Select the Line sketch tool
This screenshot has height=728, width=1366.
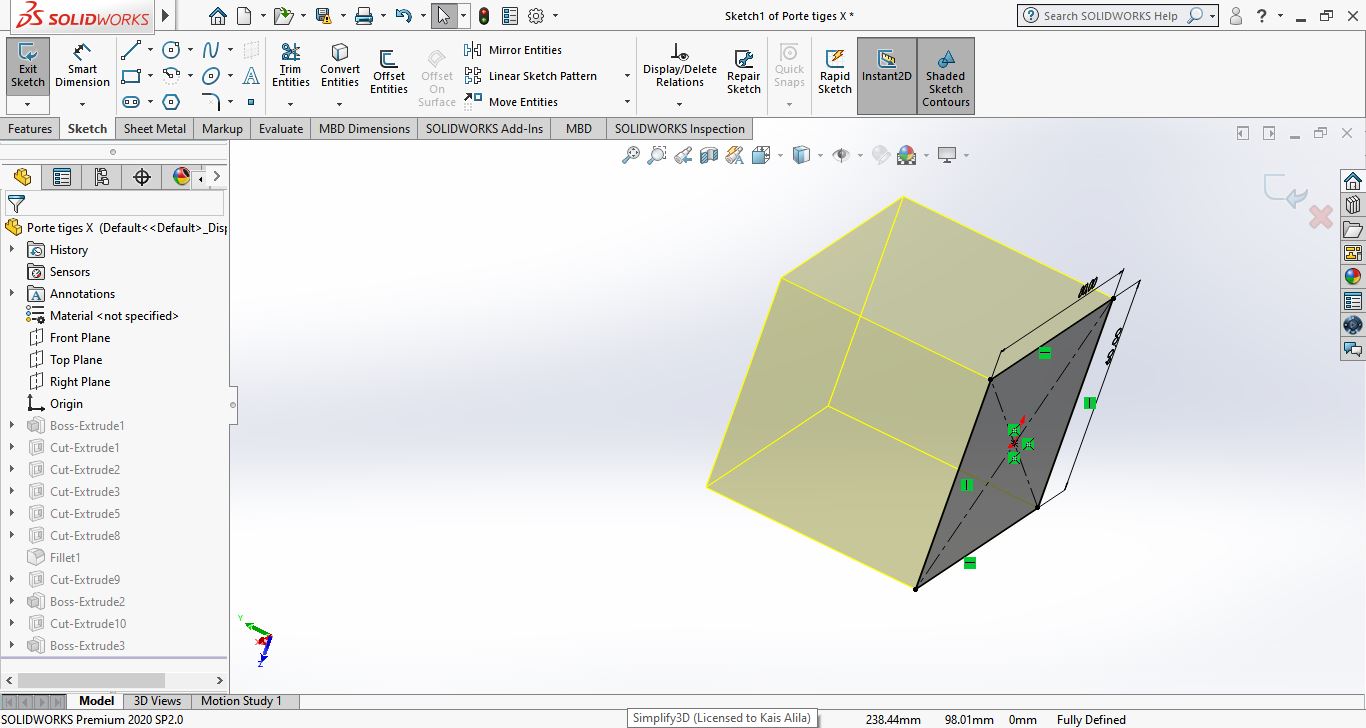point(131,50)
